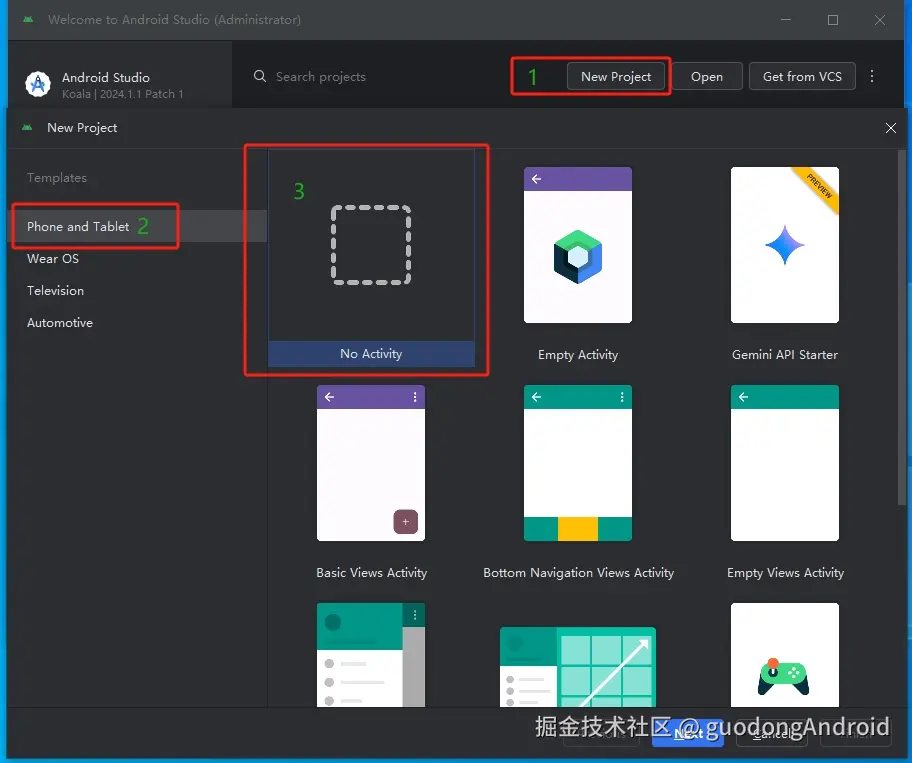
Task: Click Get from VCS button
Action: [x=802, y=76]
